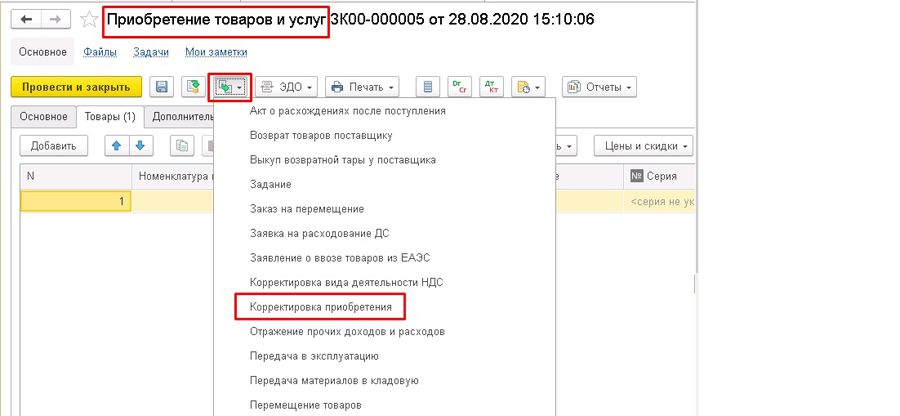900x416 pixels.
Task: Choose Корректировка приобретения
Action: tap(321, 307)
